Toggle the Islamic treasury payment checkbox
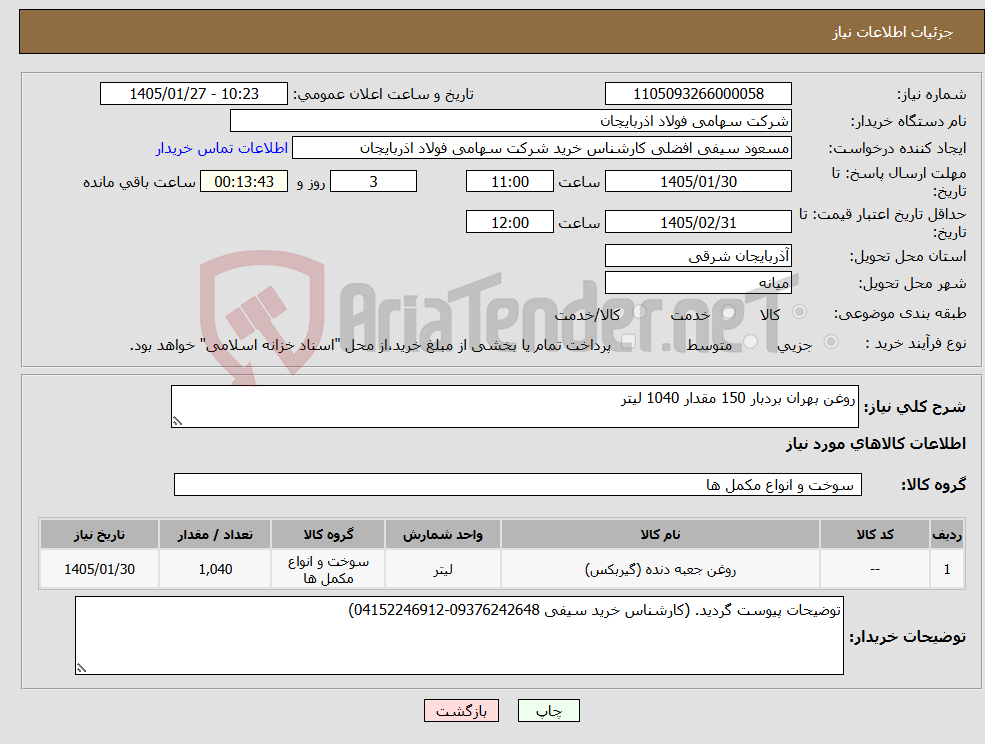The width and height of the screenshot is (985, 744). (x=628, y=342)
